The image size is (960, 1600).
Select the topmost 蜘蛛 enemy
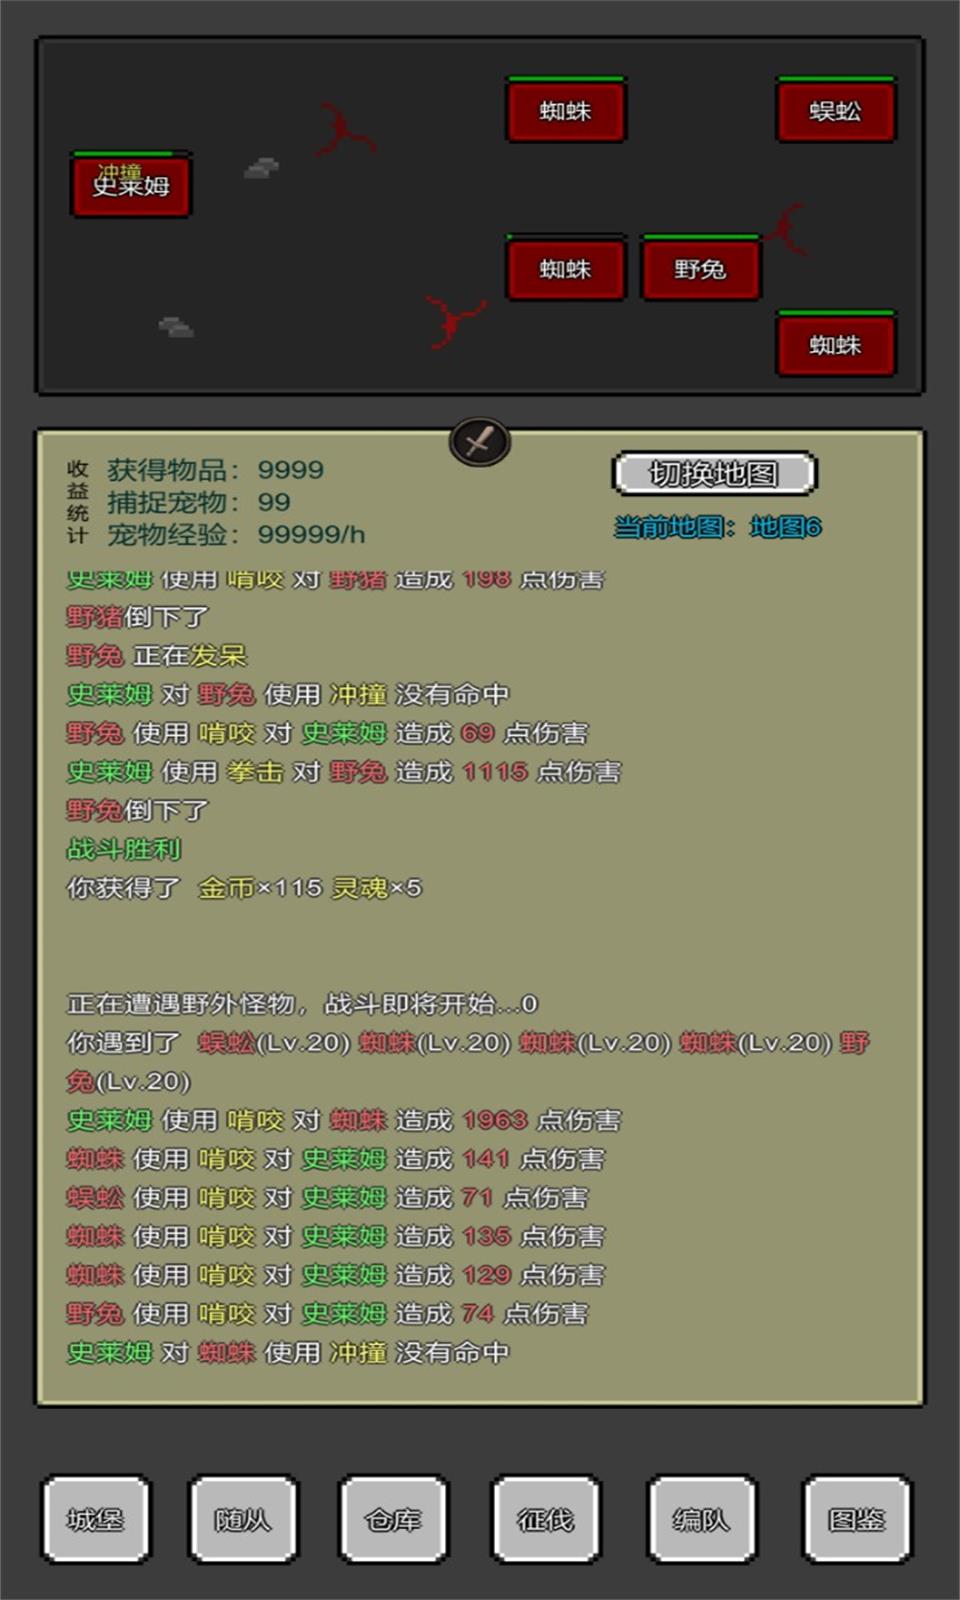point(566,112)
